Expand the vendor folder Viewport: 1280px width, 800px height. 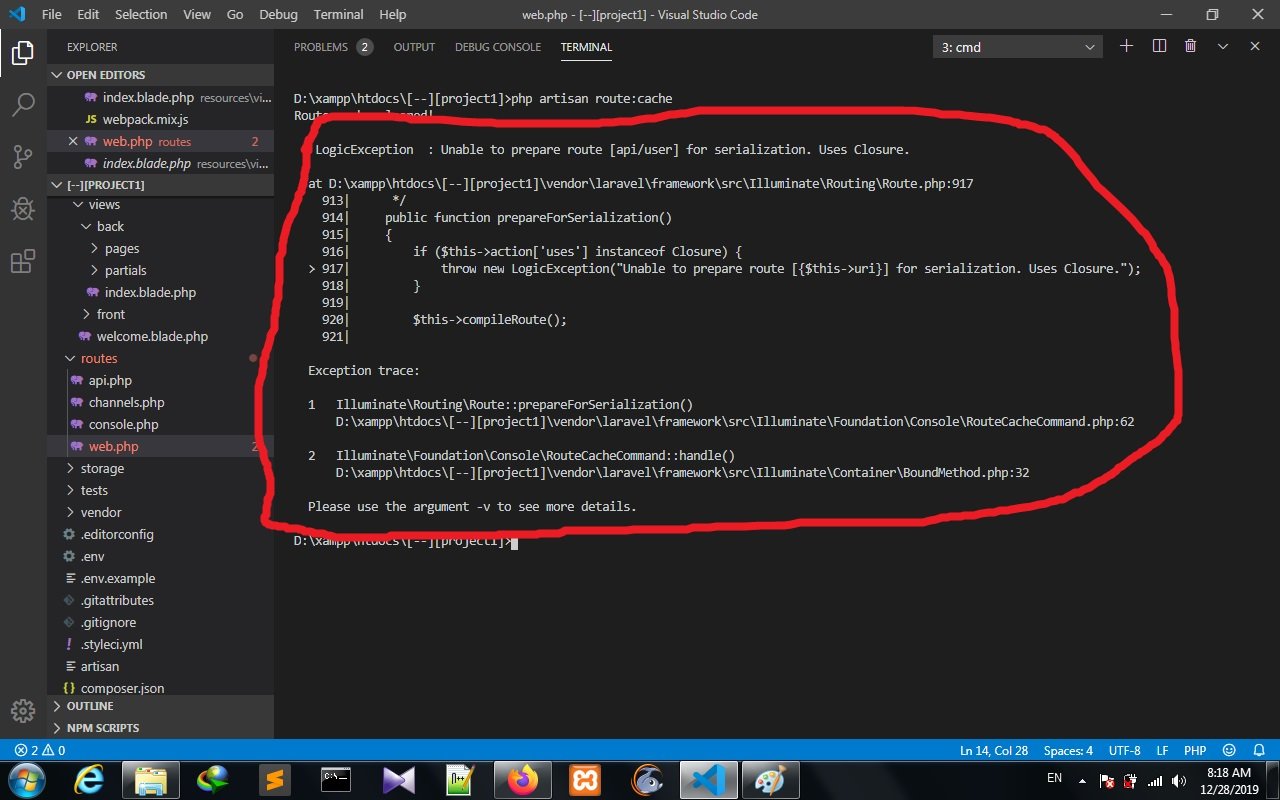160,512
